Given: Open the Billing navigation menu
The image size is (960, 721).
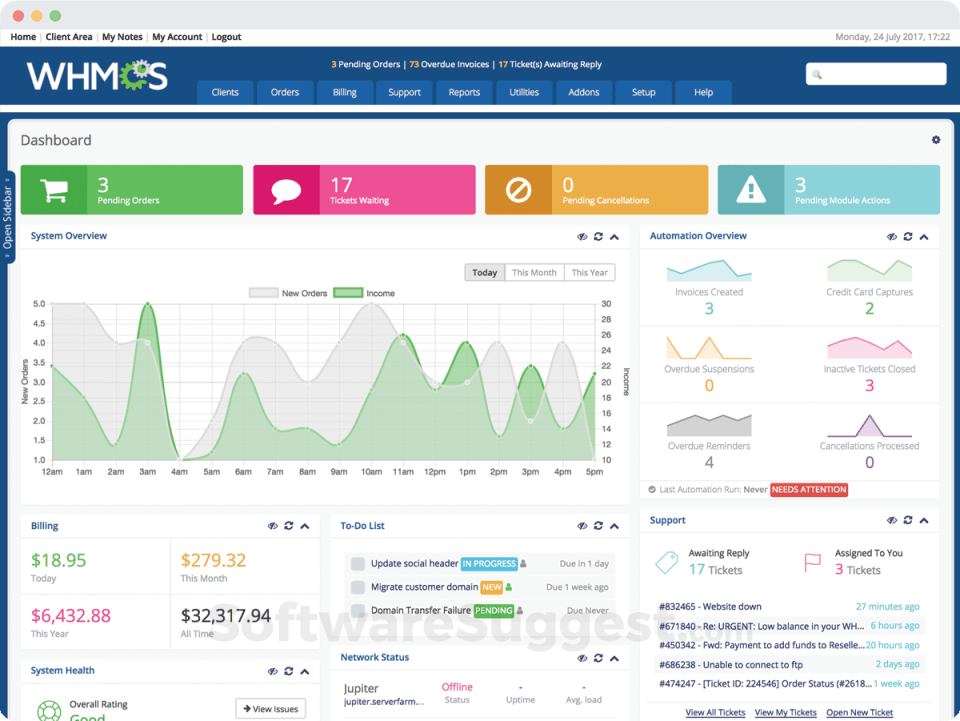Looking at the screenshot, I should point(345,92).
